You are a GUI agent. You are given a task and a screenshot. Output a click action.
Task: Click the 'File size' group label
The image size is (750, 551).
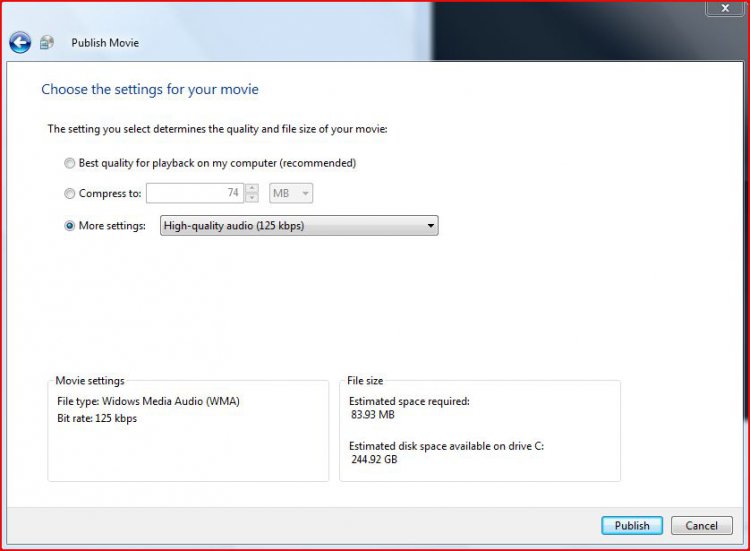[365, 381]
